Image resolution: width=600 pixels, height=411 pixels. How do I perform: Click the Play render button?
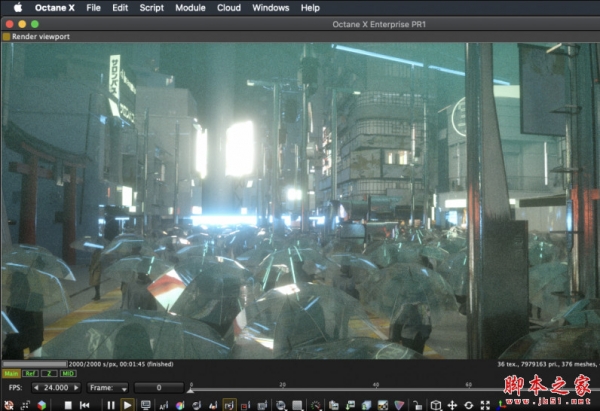click(127, 405)
